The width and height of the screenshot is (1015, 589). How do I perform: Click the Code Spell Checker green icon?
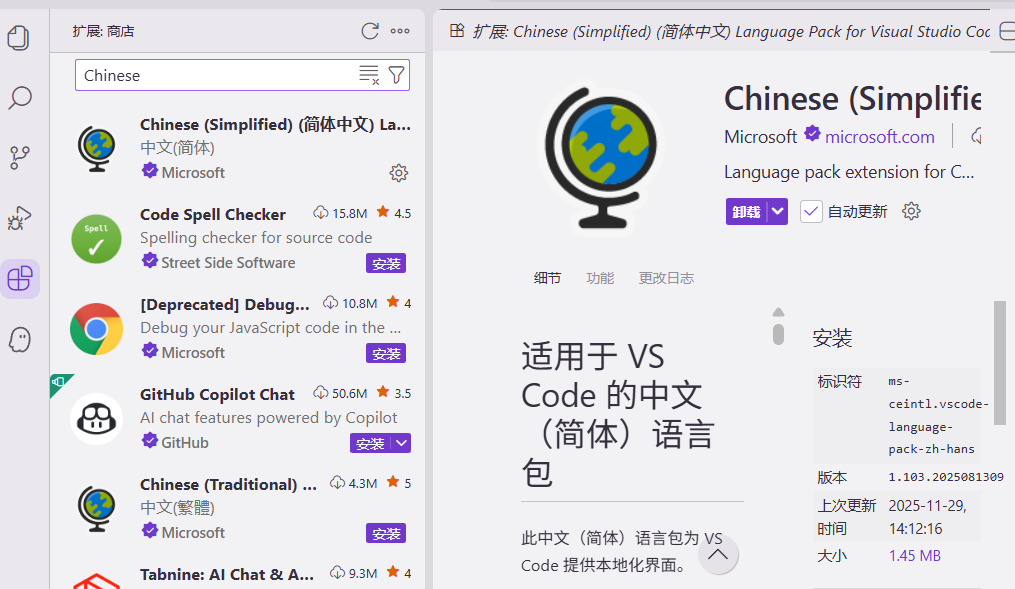[x=96, y=239]
